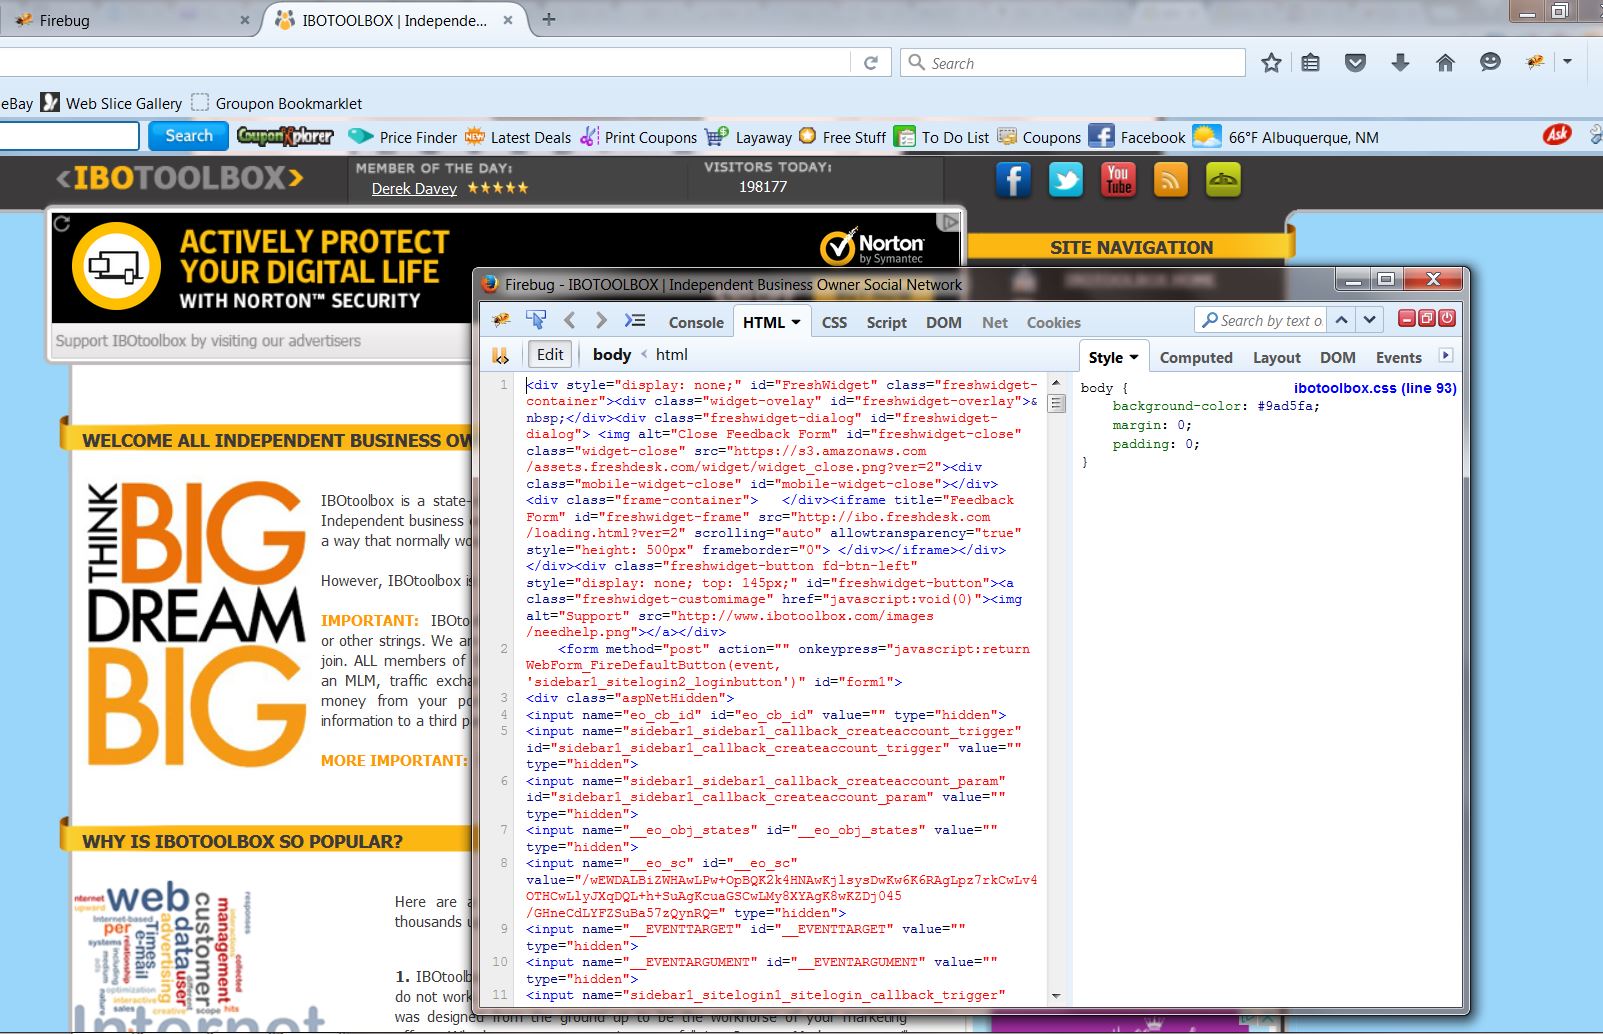The width and height of the screenshot is (1603, 1034).
Task: Select the Events side panel tab
Action: 1398,357
